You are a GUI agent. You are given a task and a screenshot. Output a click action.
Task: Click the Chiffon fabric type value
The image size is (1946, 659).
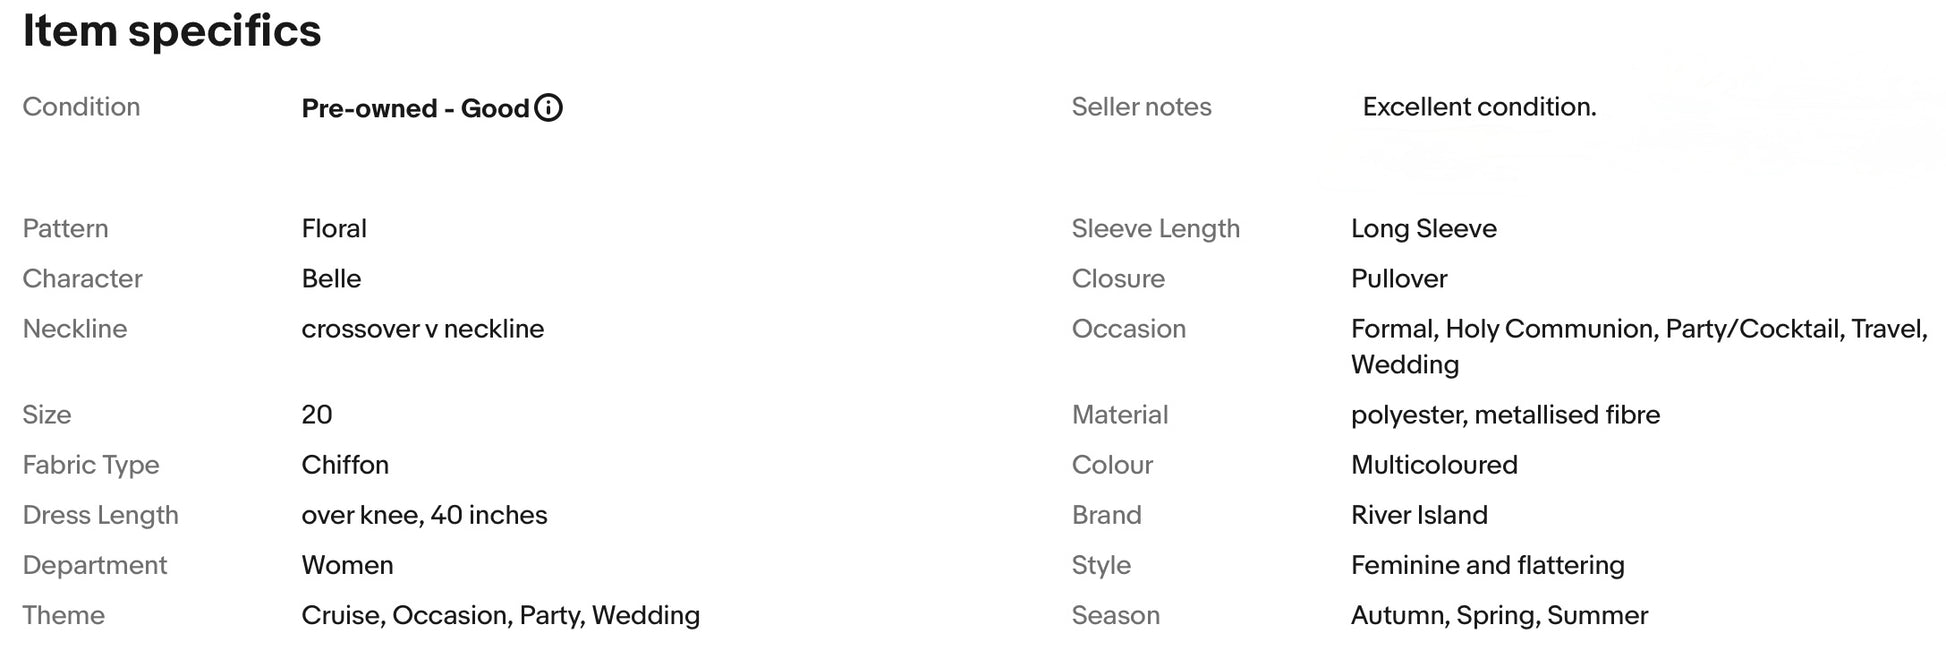tap(345, 465)
